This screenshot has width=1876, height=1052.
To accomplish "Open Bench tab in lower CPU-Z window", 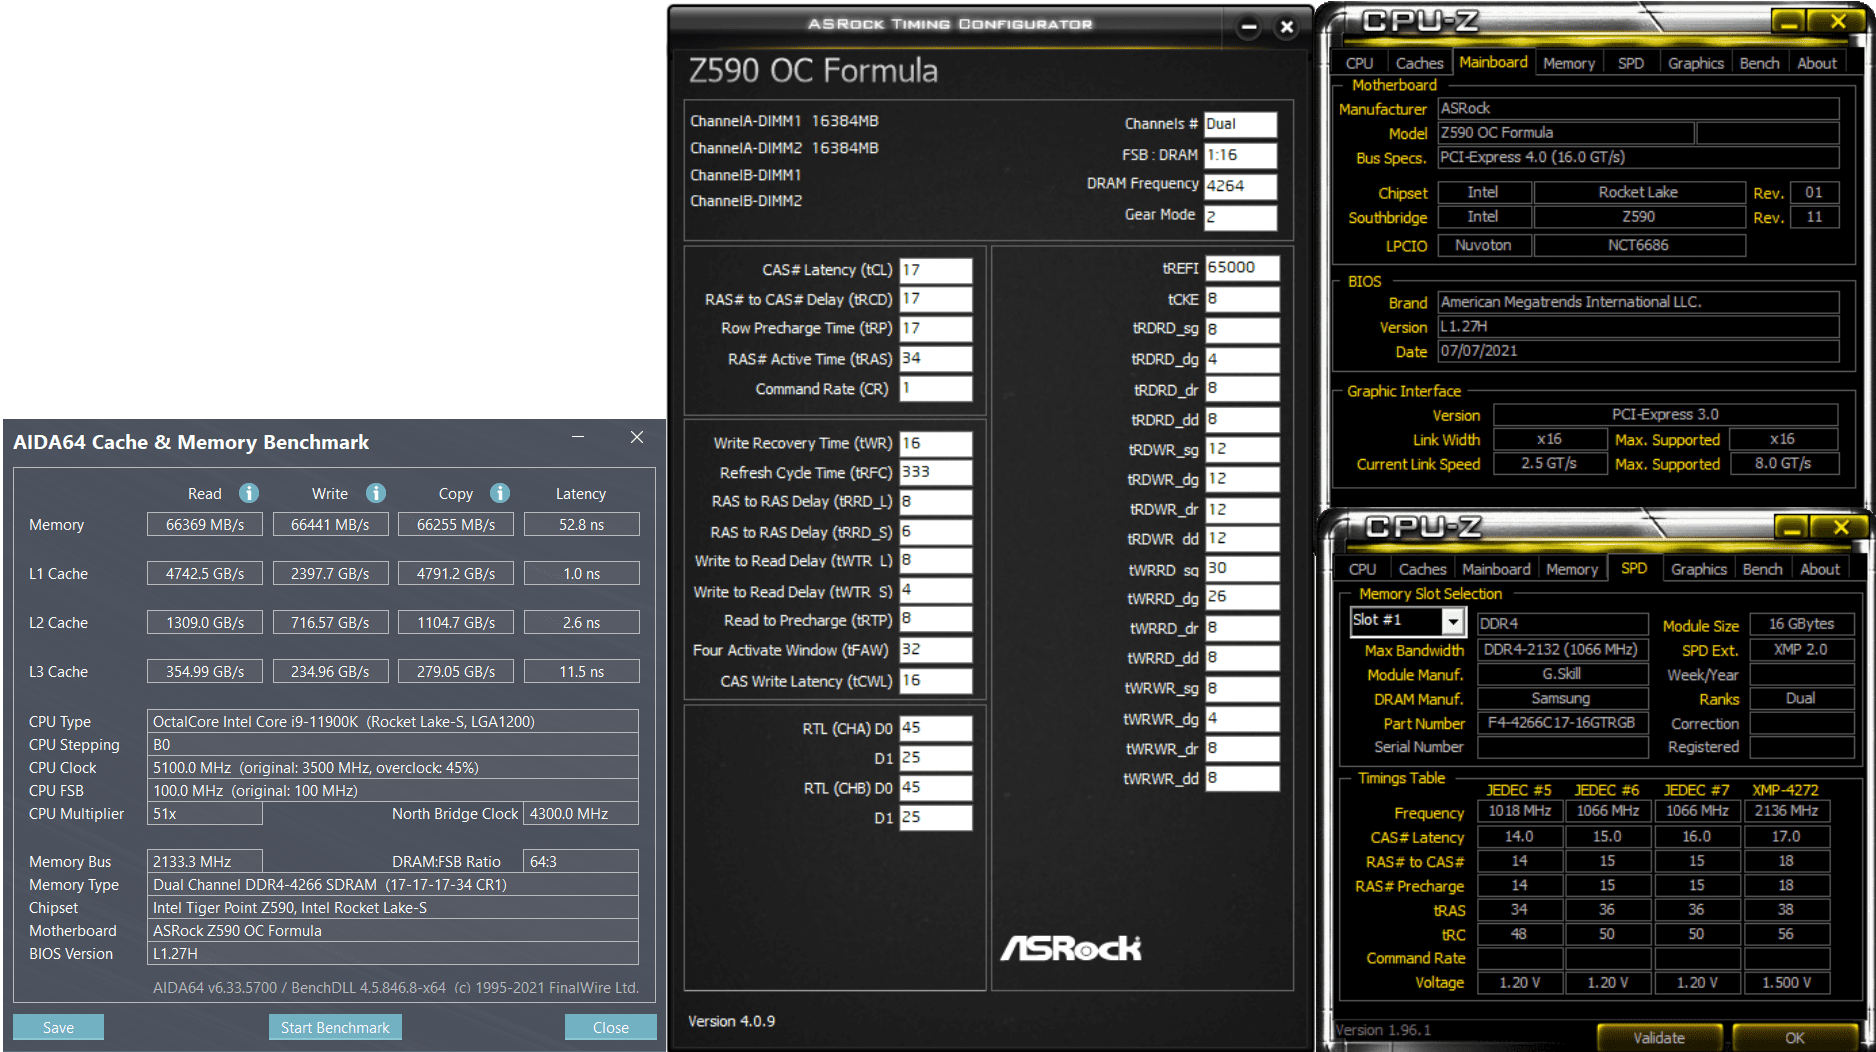I will (1762, 569).
